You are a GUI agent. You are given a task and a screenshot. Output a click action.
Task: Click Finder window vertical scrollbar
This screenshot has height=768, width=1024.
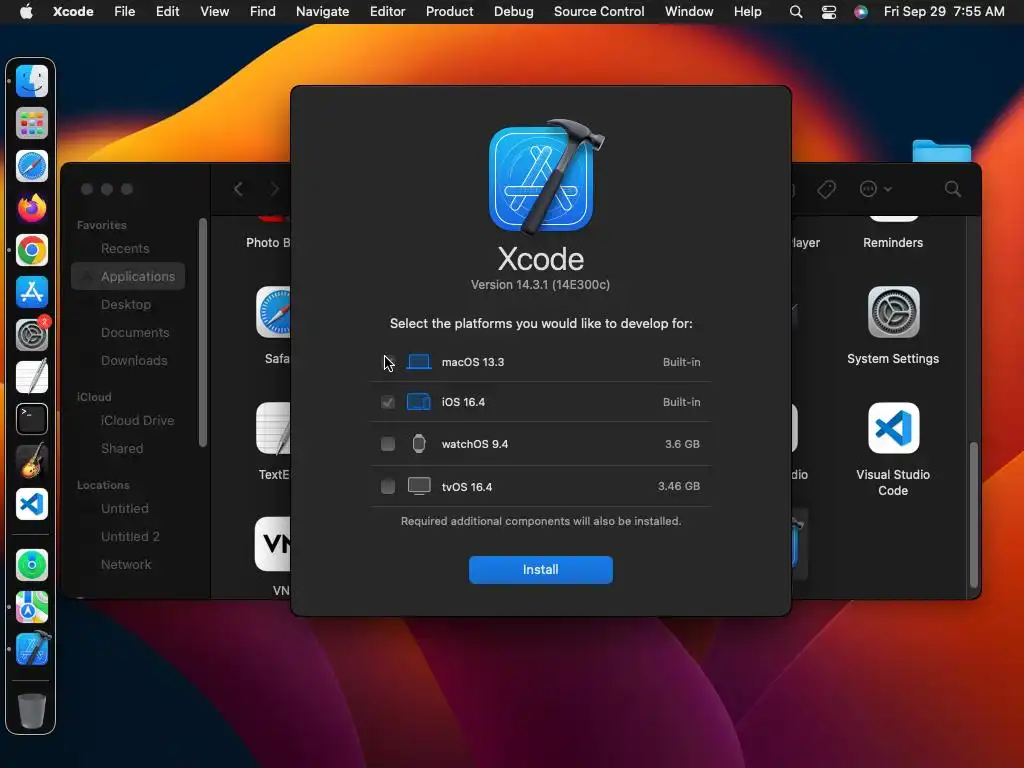coord(973,515)
